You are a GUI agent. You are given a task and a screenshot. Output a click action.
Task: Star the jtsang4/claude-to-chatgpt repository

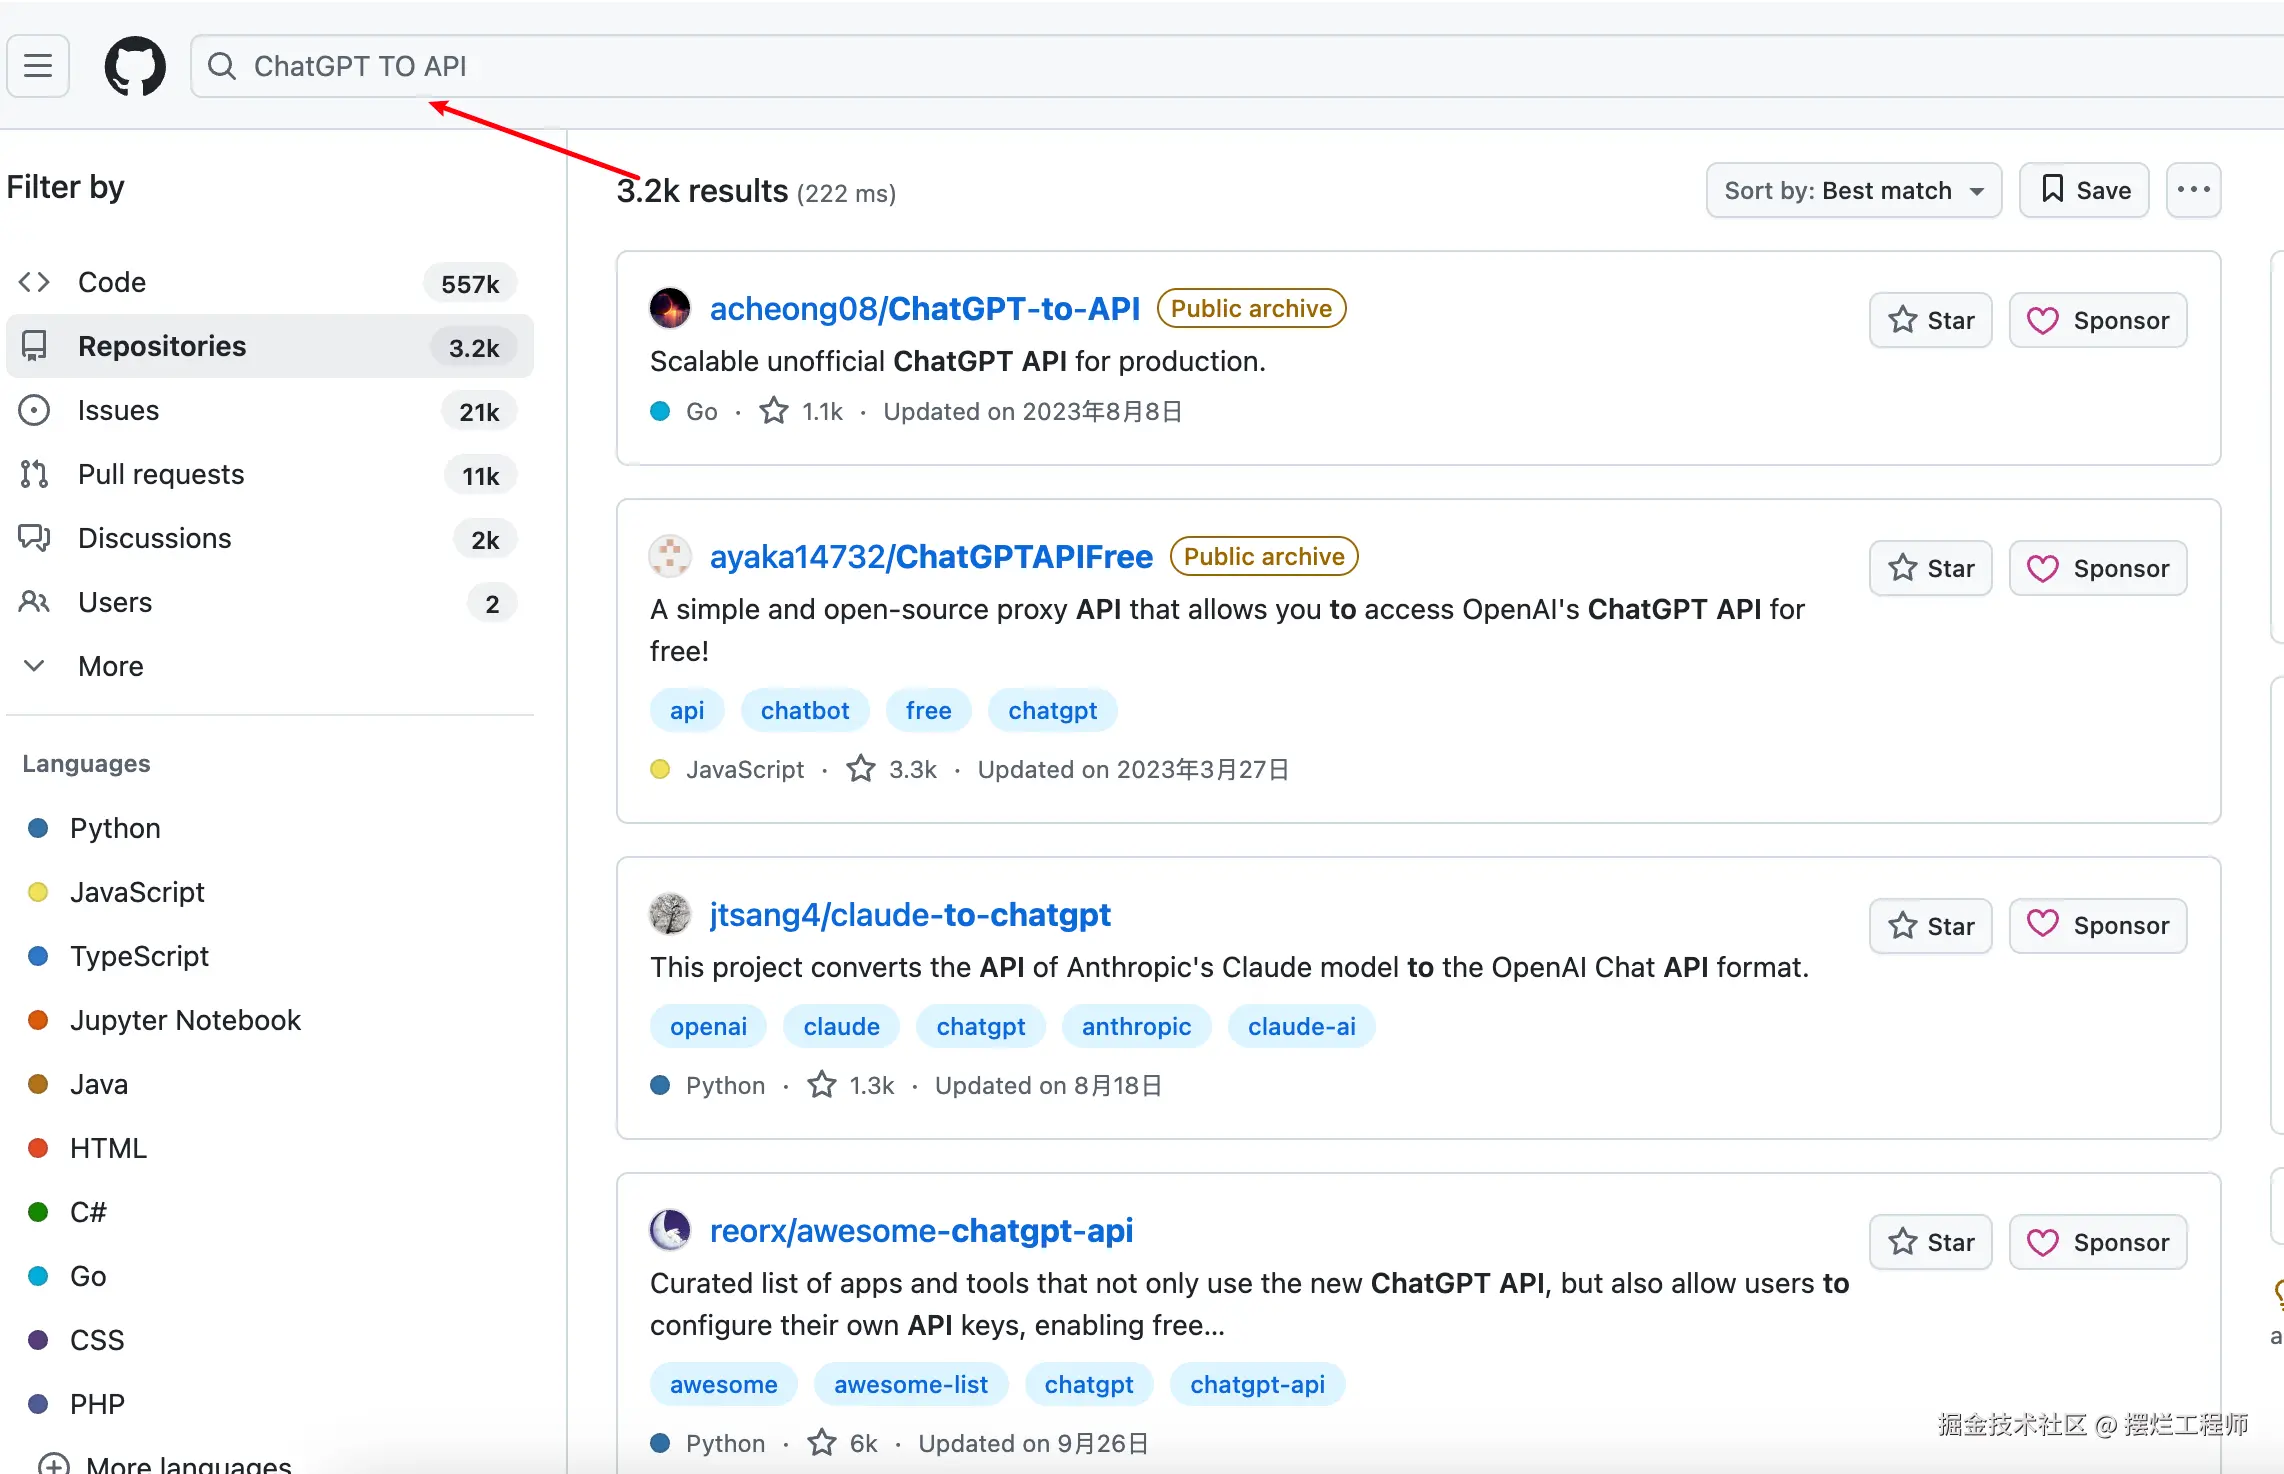point(1930,926)
